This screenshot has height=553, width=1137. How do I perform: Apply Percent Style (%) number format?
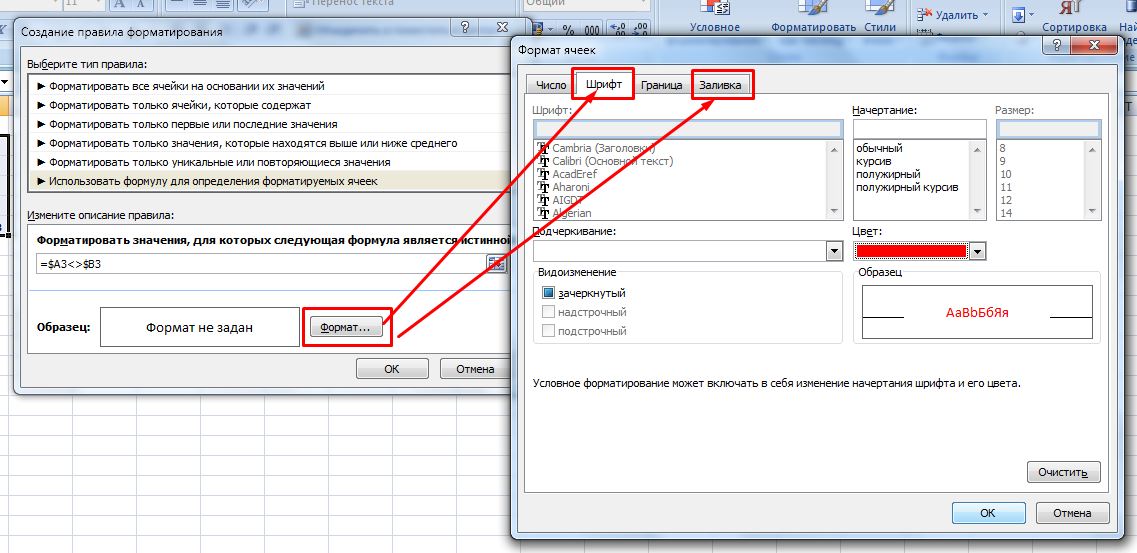point(569,30)
